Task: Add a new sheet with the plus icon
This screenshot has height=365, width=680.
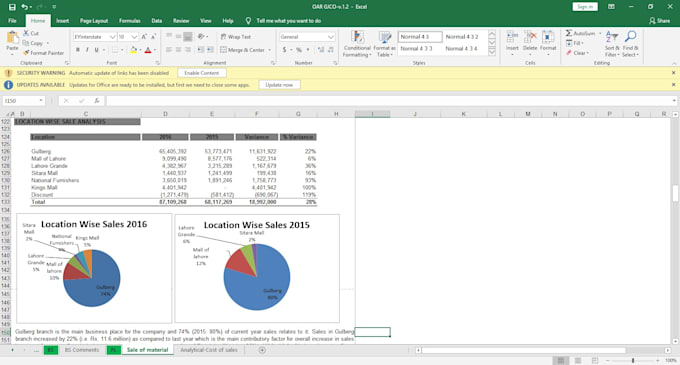Action: [x=262, y=350]
